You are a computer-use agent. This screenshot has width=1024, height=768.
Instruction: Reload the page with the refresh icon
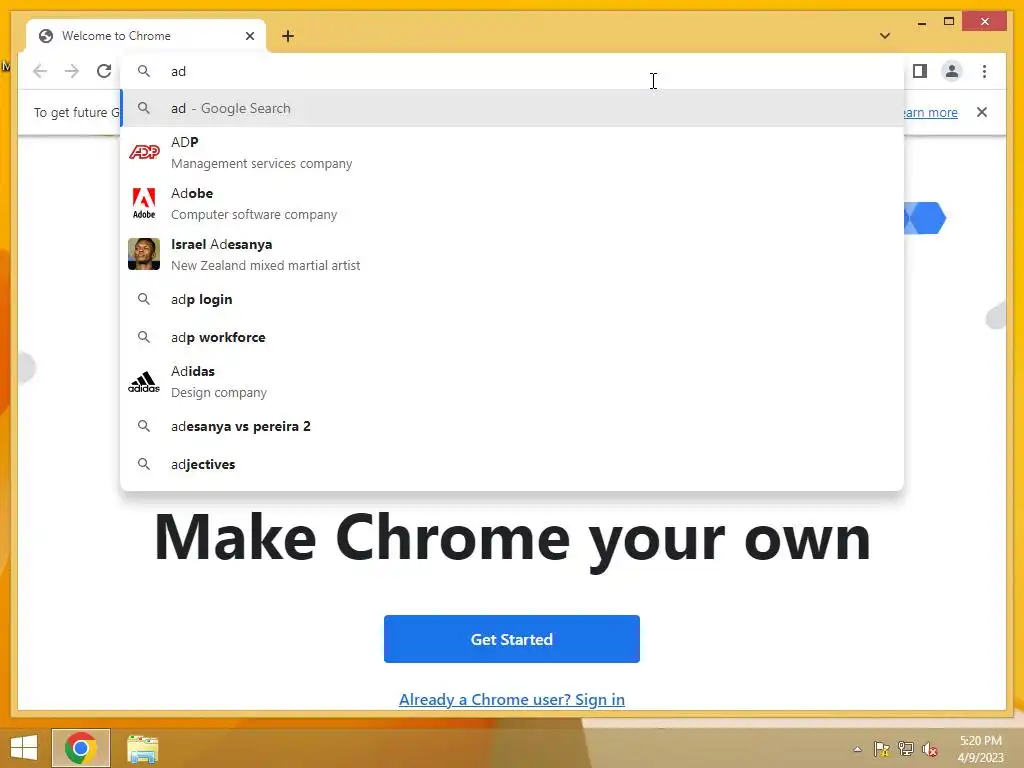[x=104, y=71]
